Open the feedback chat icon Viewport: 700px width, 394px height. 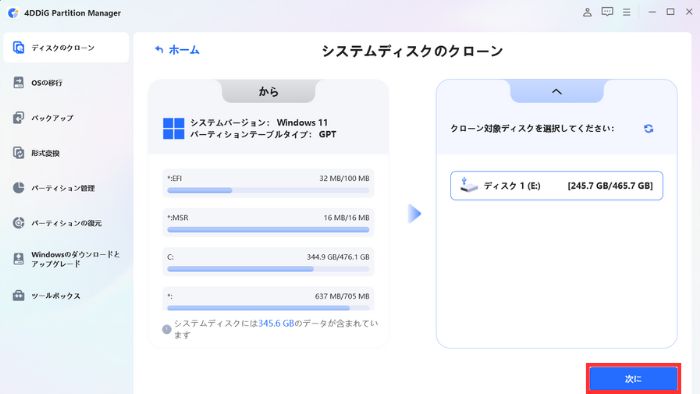click(x=607, y=12)
